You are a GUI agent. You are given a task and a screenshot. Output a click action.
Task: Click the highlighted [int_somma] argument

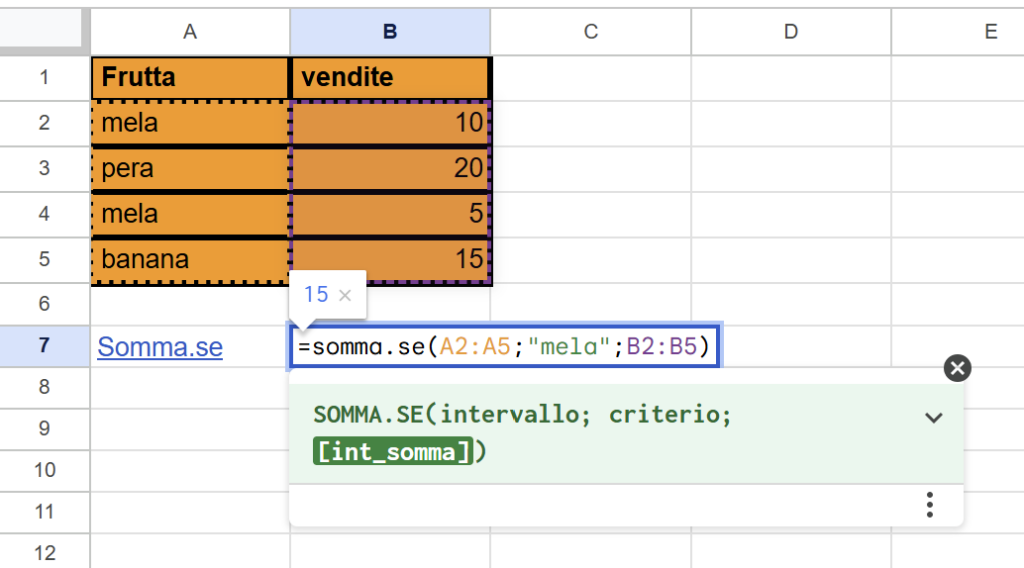click(x=391, y=452)
